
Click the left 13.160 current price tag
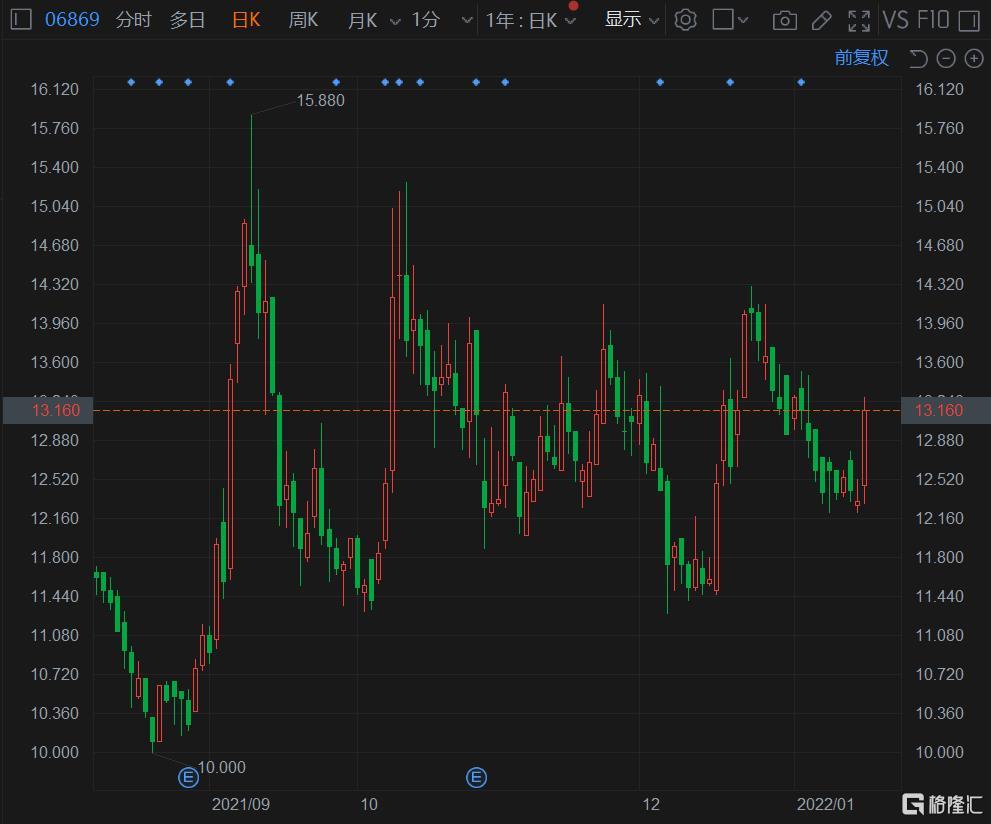[x=48, y=410]
